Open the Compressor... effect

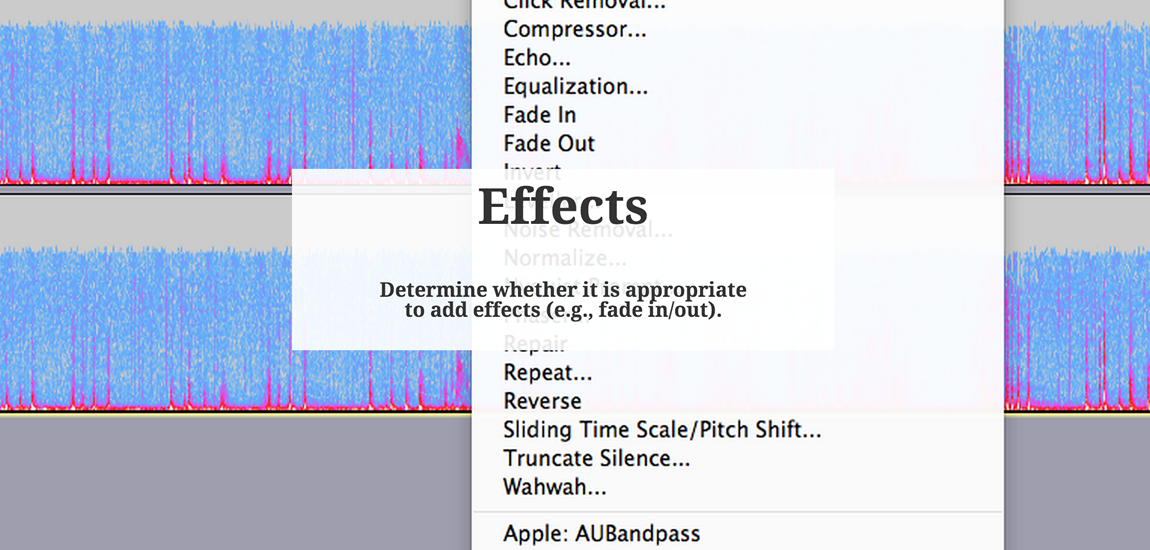coord(574,30)
